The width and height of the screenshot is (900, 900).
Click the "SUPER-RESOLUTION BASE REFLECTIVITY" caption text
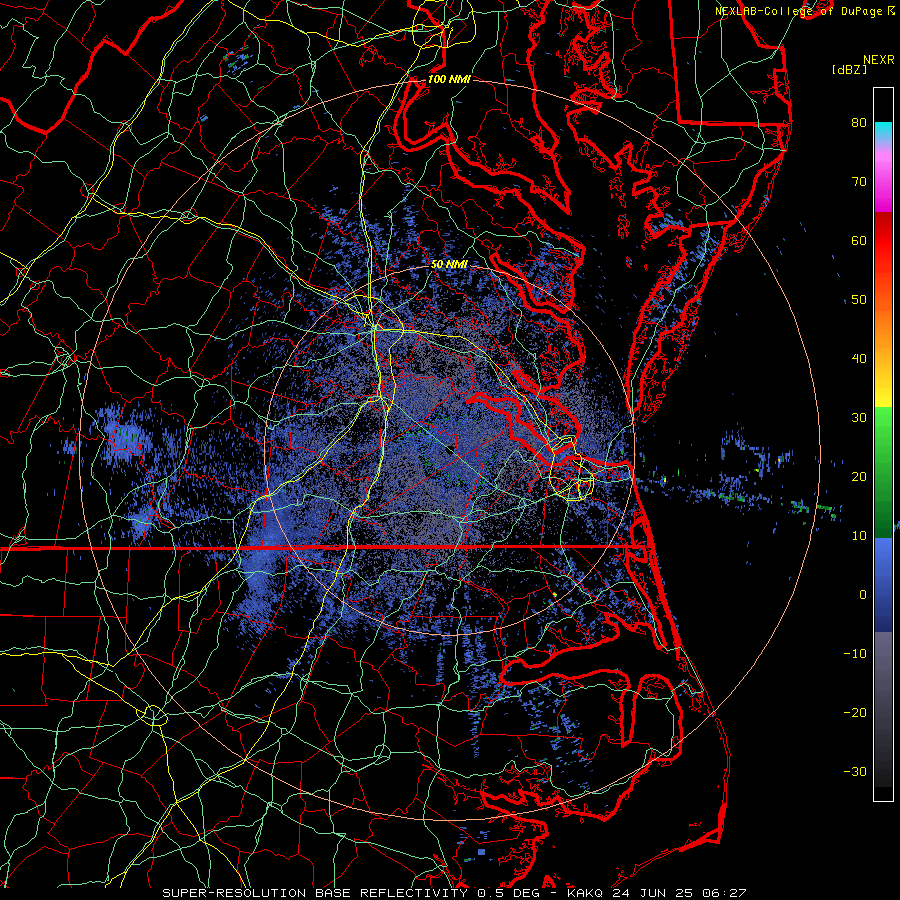[x=315, y=893]
